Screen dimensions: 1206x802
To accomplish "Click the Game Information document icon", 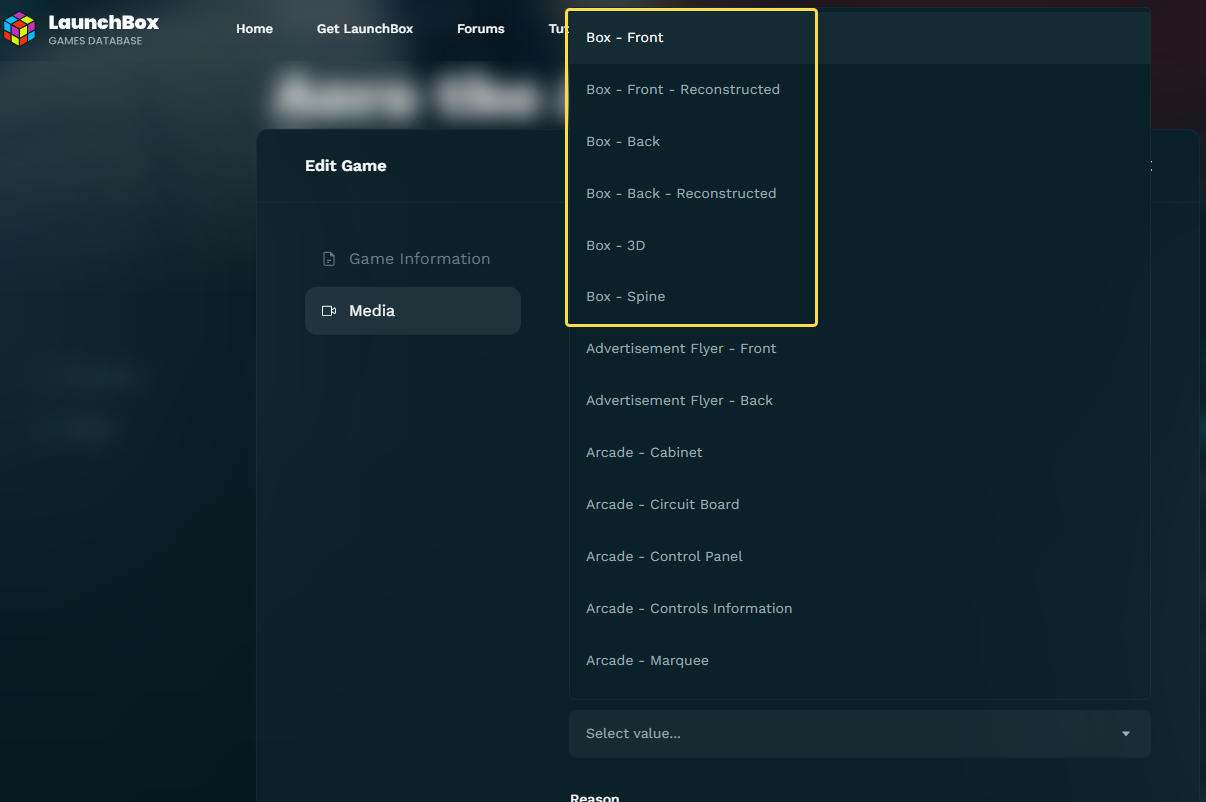I will coord(328,259).
